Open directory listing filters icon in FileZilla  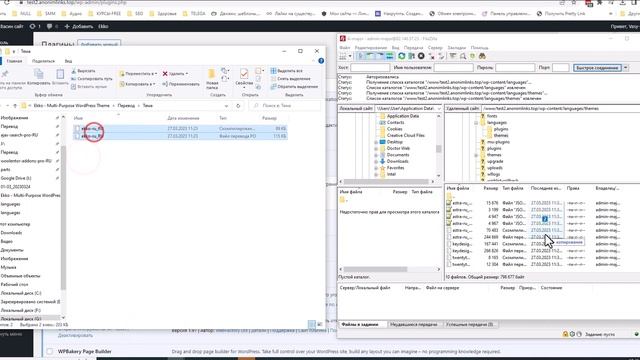(x=453, y=56)
